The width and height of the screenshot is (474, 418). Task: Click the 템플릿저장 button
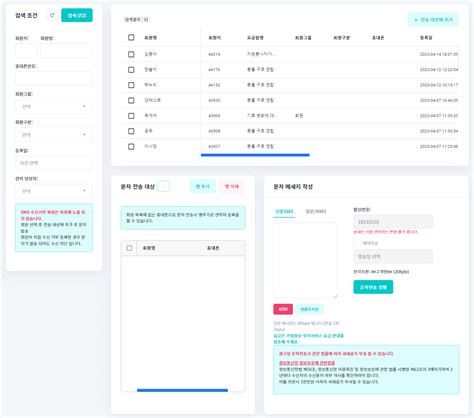[309, 309]
